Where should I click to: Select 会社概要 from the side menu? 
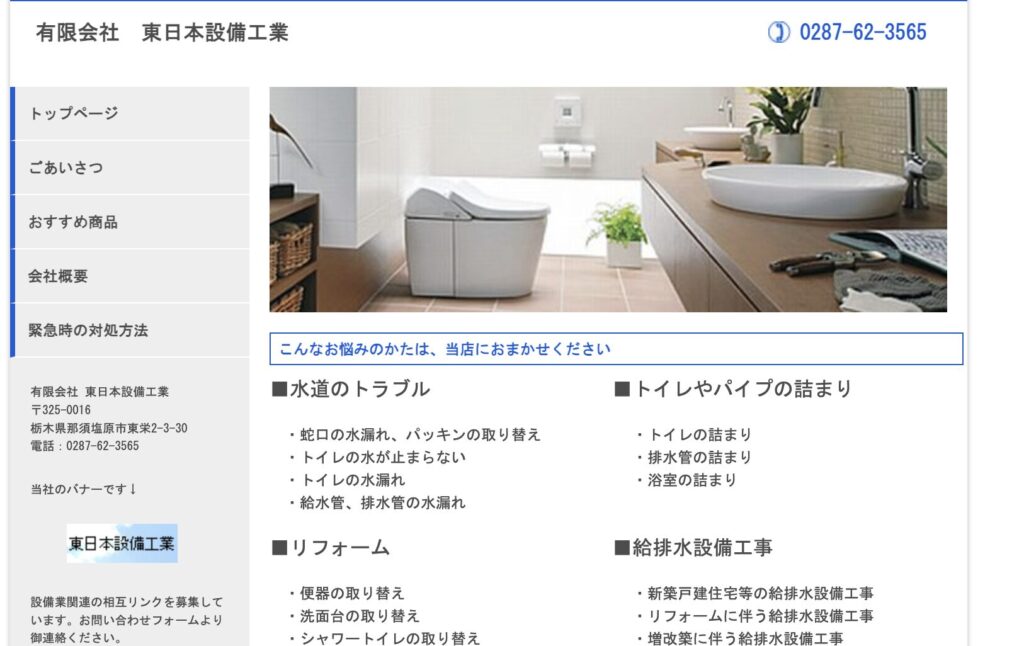[130, 276]
